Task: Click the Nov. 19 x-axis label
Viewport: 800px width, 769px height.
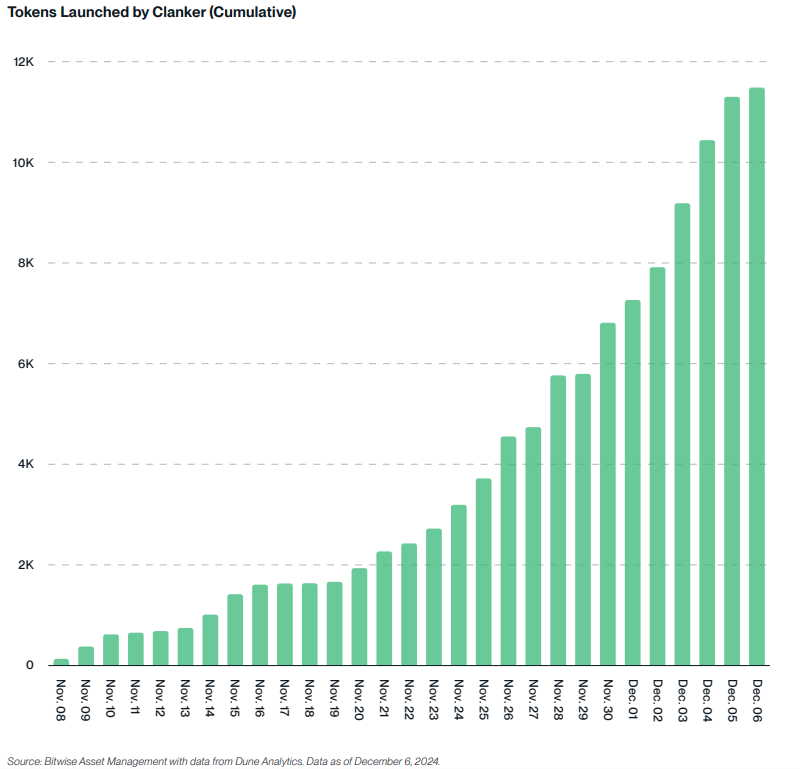Action: (x=335, y=698)
